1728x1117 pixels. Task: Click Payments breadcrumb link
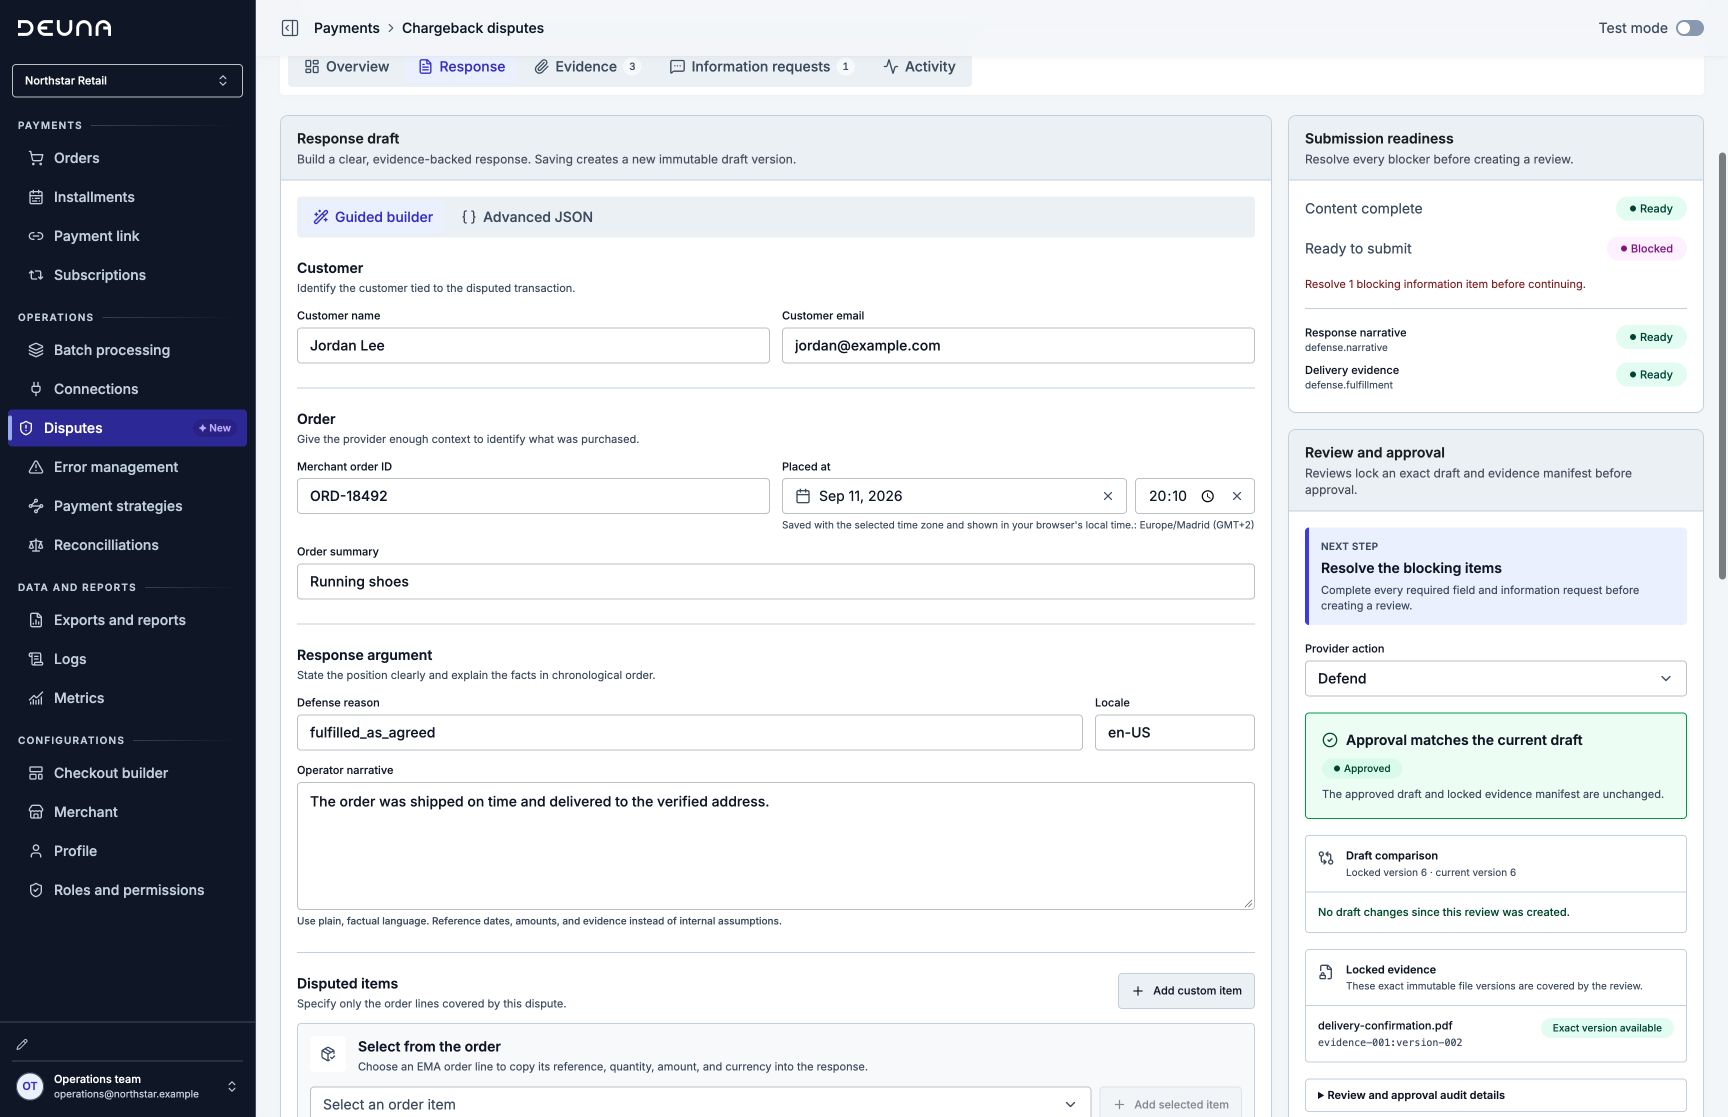pyautogui.click(x=346, y=28)
